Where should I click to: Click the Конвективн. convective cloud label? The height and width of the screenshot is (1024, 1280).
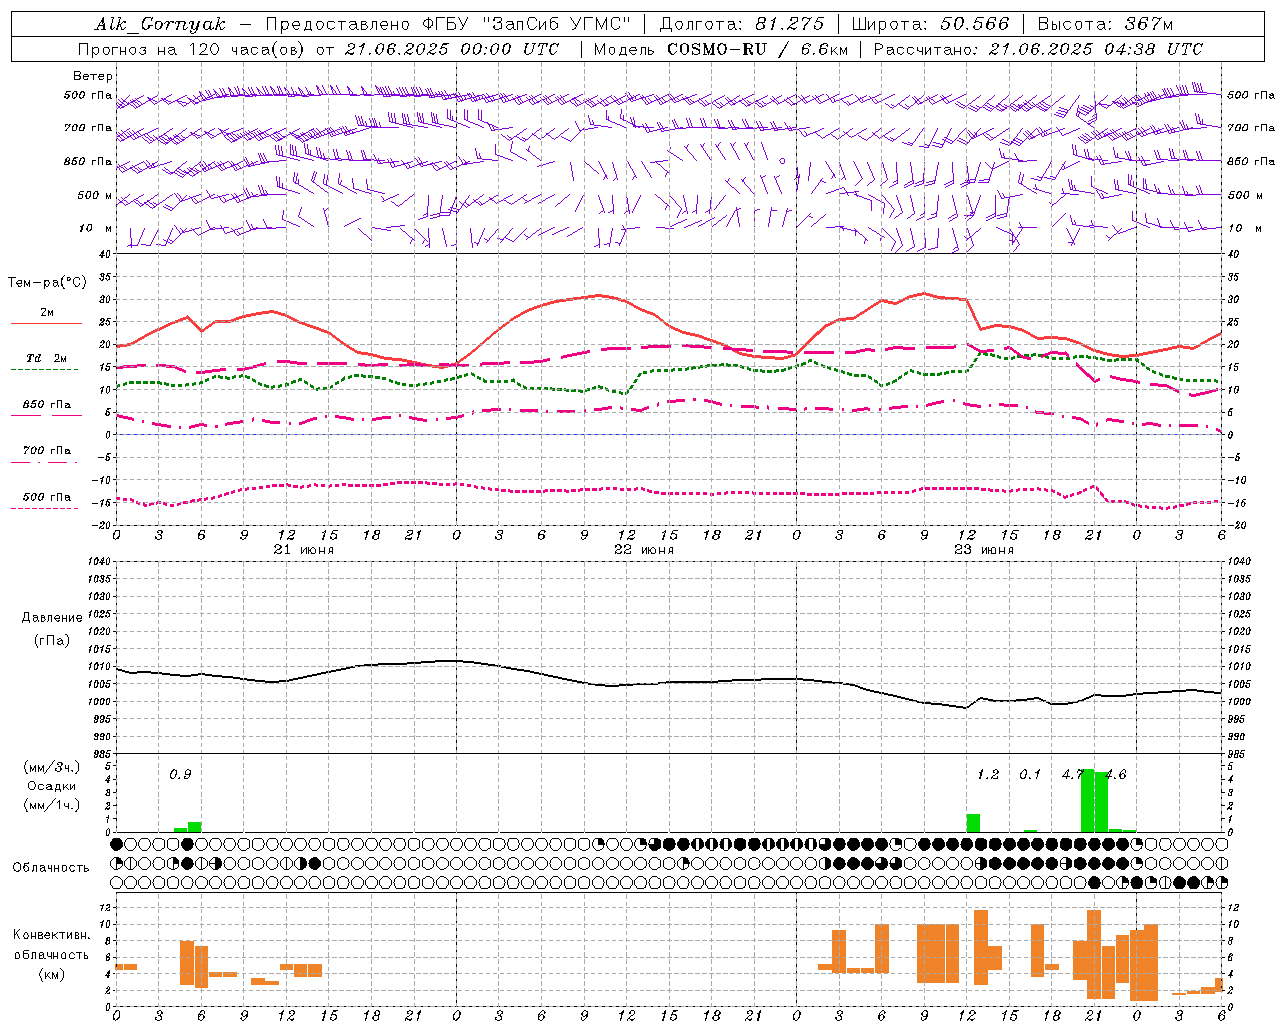point(52,935)
